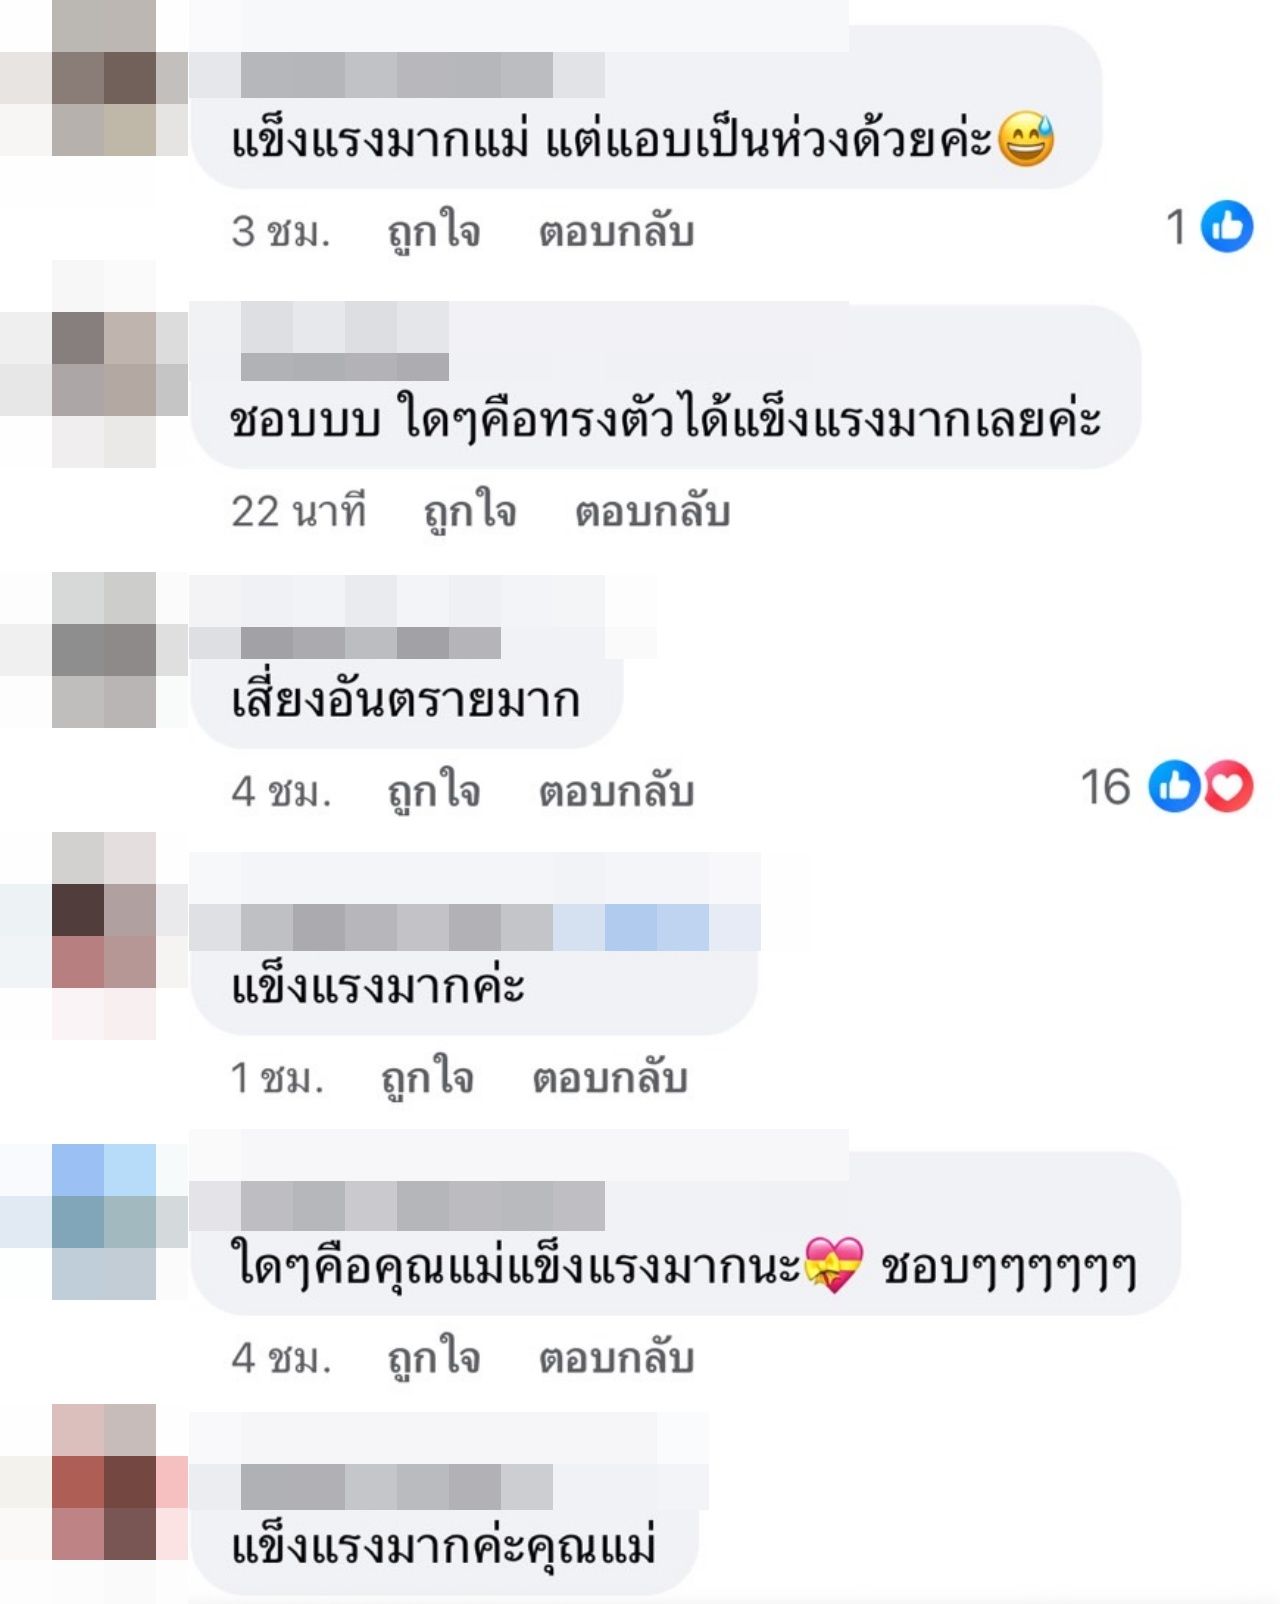
Task: Click ถูกใจ under the ใดๆคือคุณแม่ comment
Action: (434, 1359)
